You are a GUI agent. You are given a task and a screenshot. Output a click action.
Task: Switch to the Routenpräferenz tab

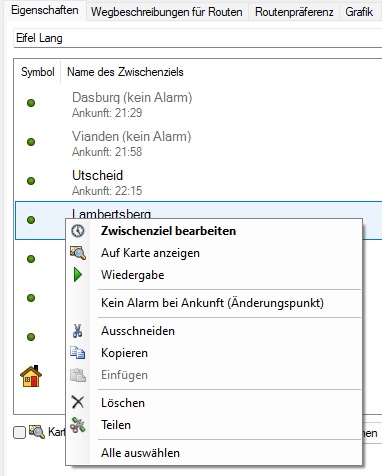tap(294, 12)
